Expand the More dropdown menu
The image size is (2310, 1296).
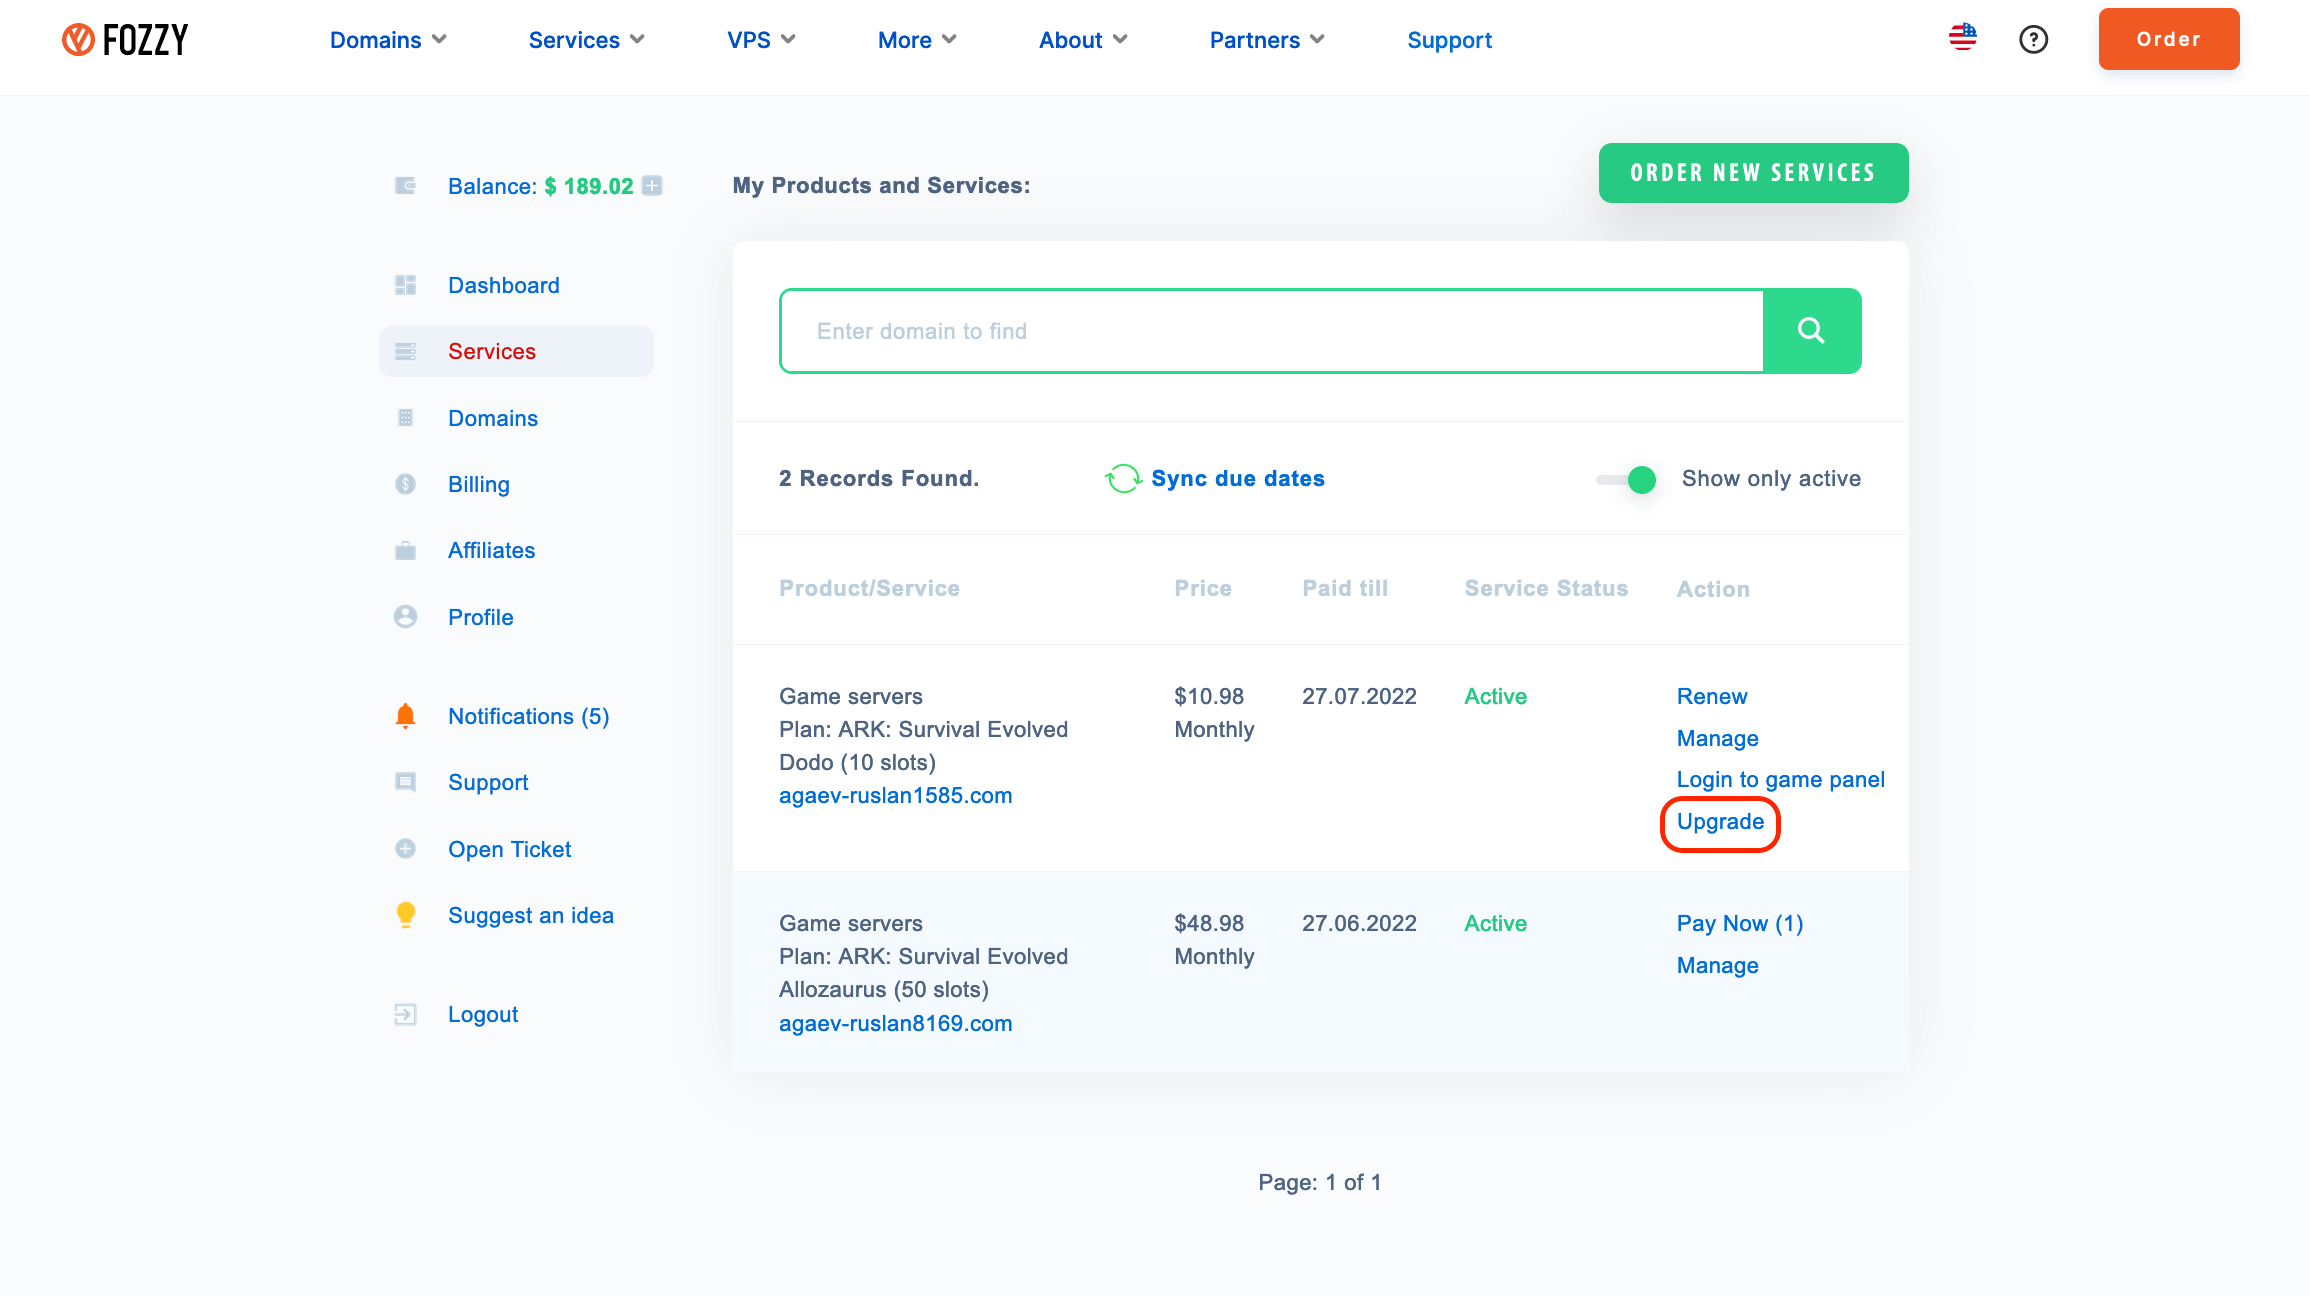click(917, 40)
